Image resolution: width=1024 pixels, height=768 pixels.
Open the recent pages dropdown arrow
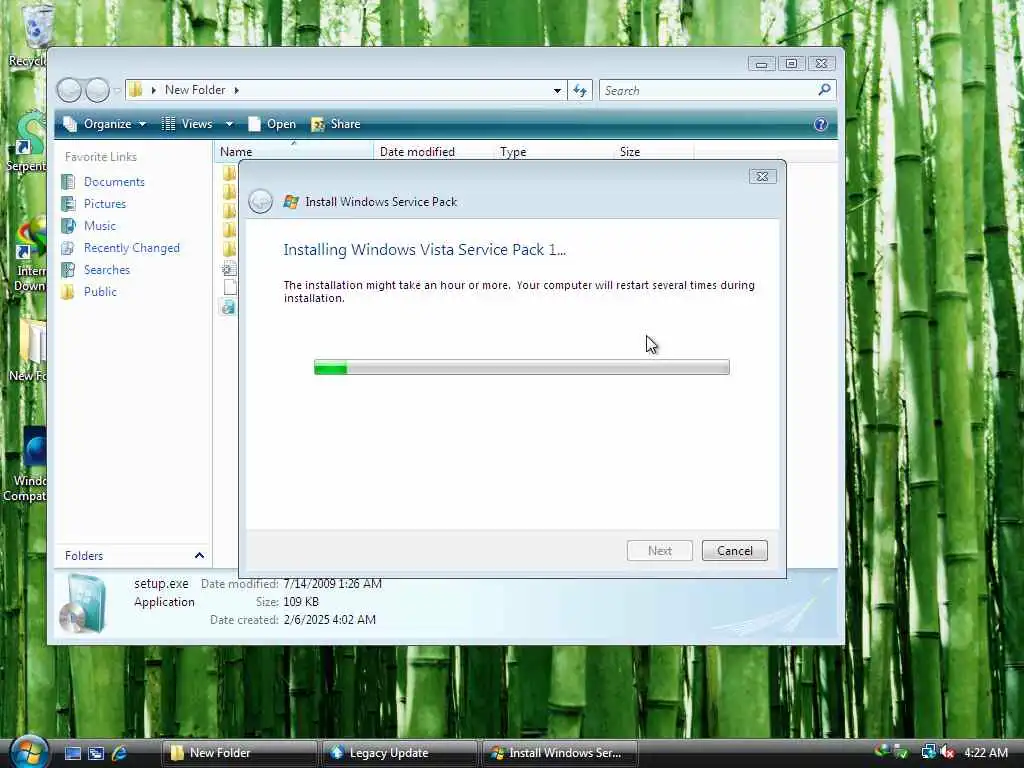(117, 90)
